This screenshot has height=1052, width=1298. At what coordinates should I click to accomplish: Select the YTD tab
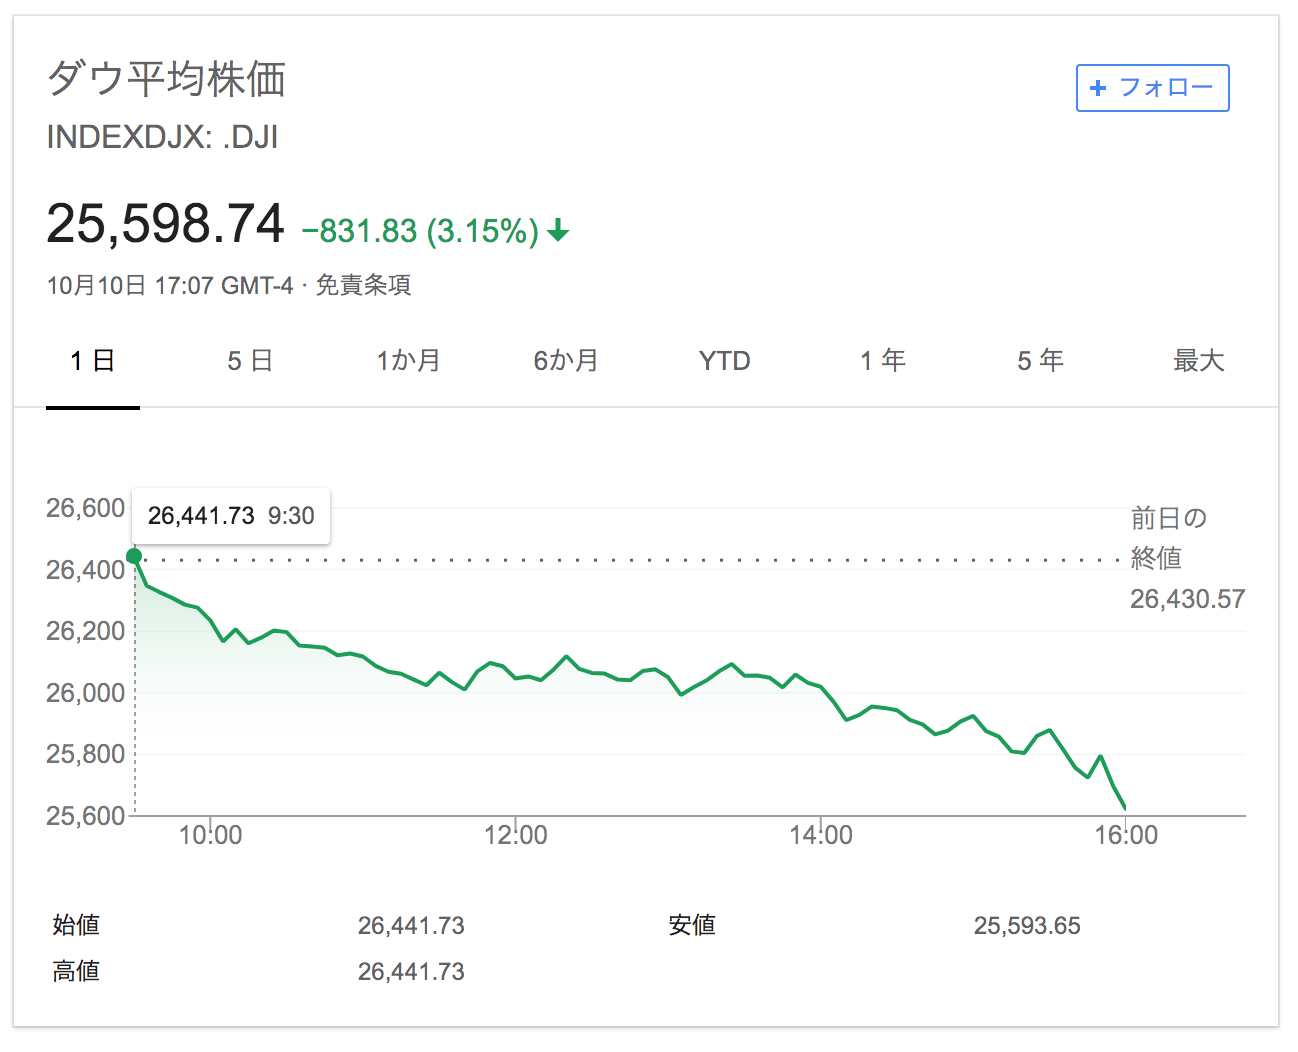pyautogui.click(x=724, y=361)
